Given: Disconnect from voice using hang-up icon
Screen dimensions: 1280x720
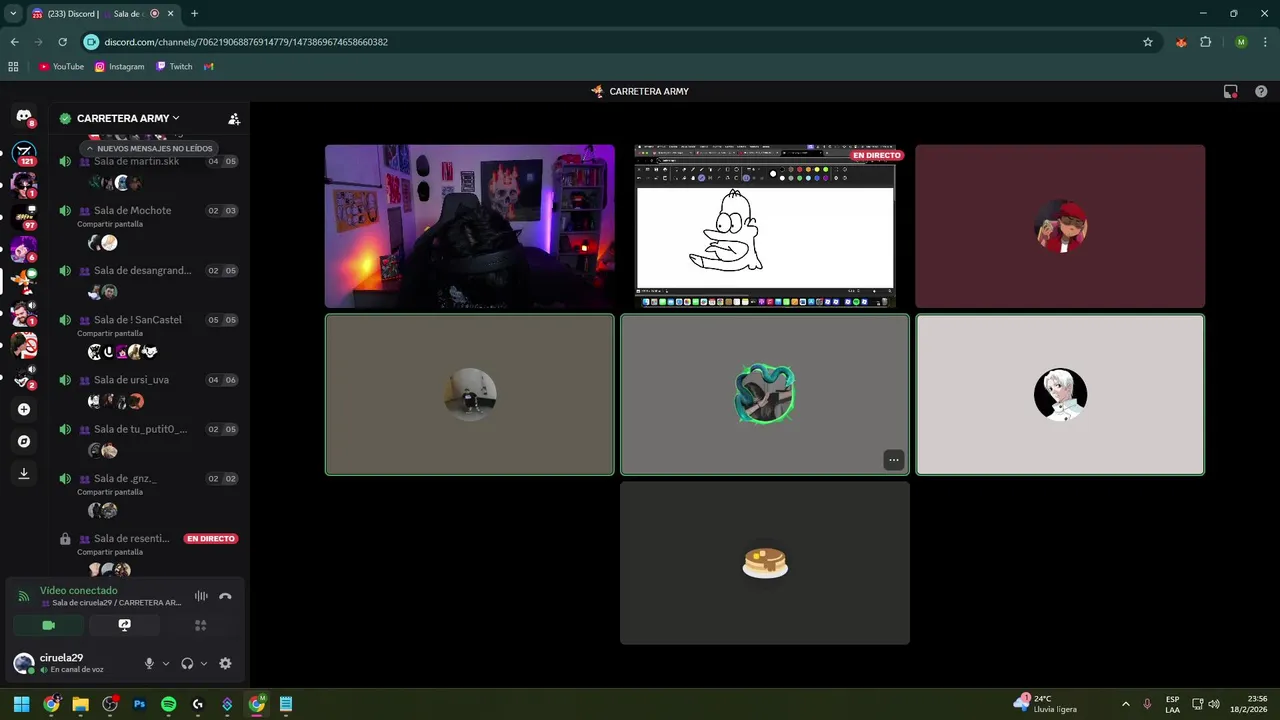Looking at the screenshot, I should [x=225, y=596].
